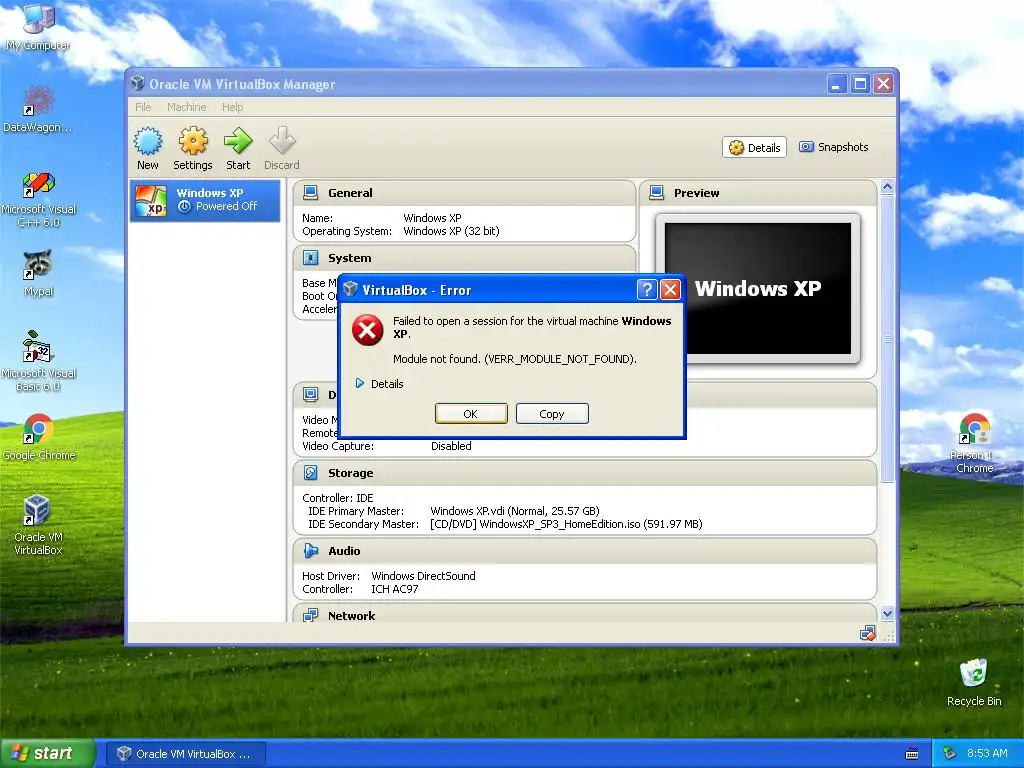Screen dimensions: 1024x768
Task: Click Video Capture Disabled value
Action: click(451, 446)
